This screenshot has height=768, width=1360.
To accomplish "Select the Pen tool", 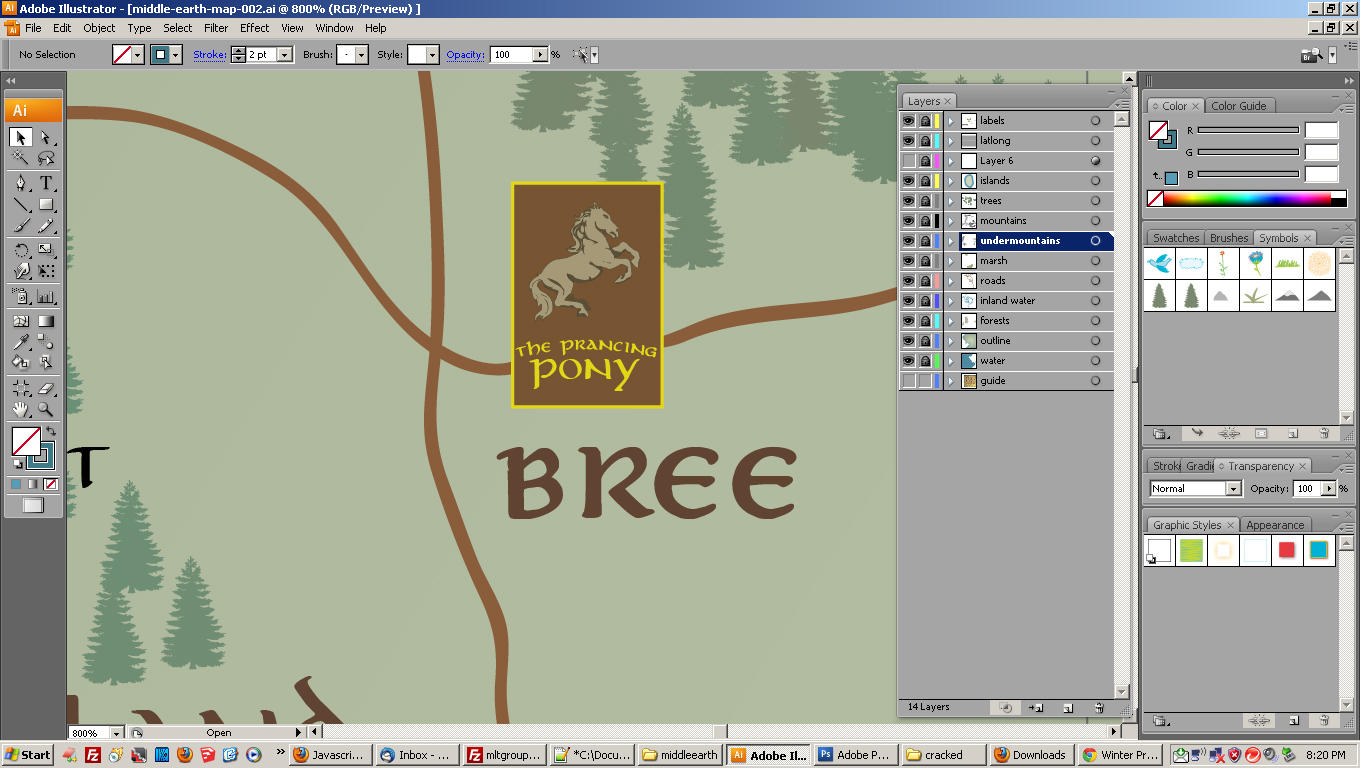I will coord(21,183).
